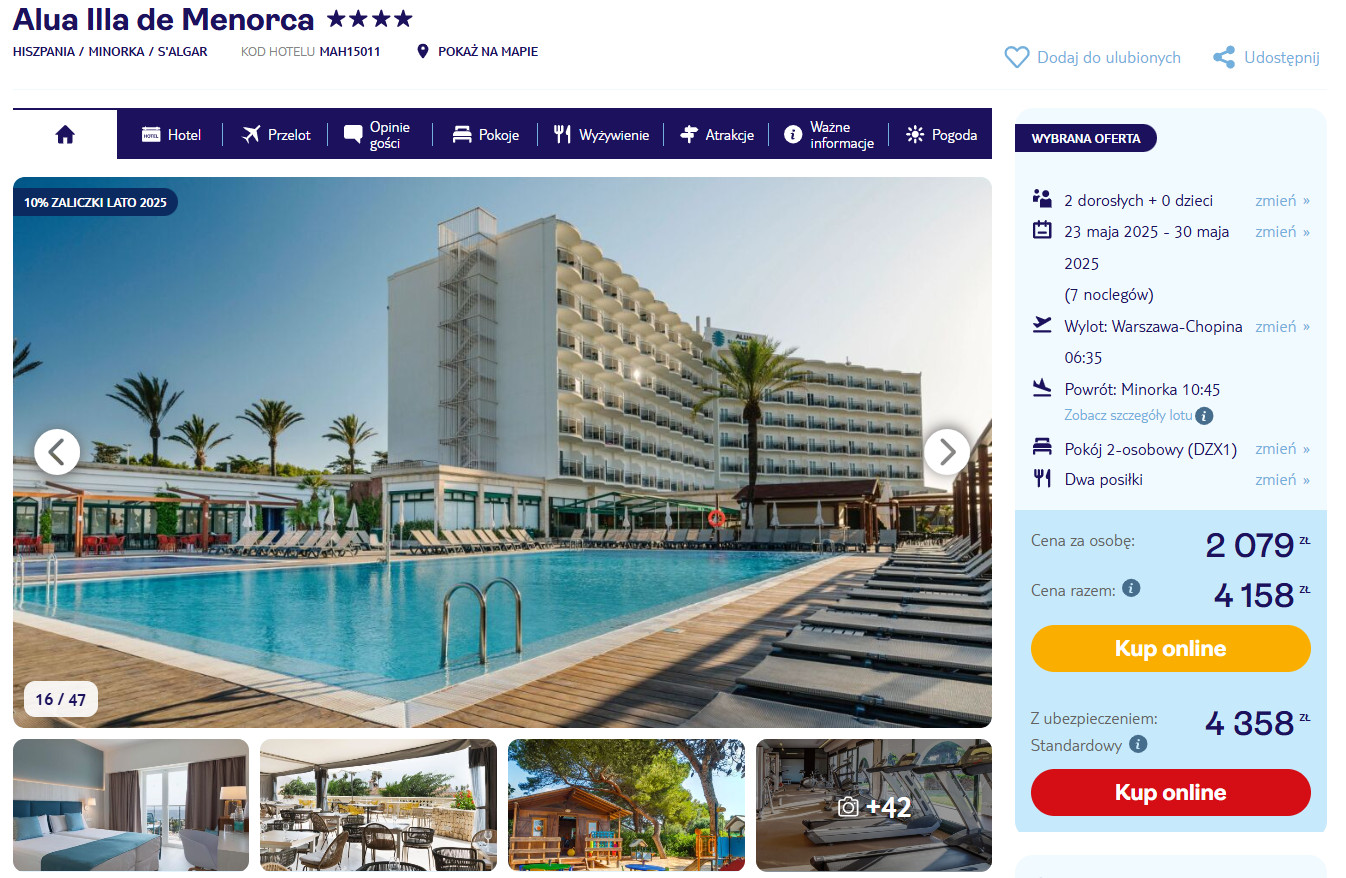This screenshot has width=1346, height=878.
Task: Open the Pogoda tab
Action: (x=941, y=135)
